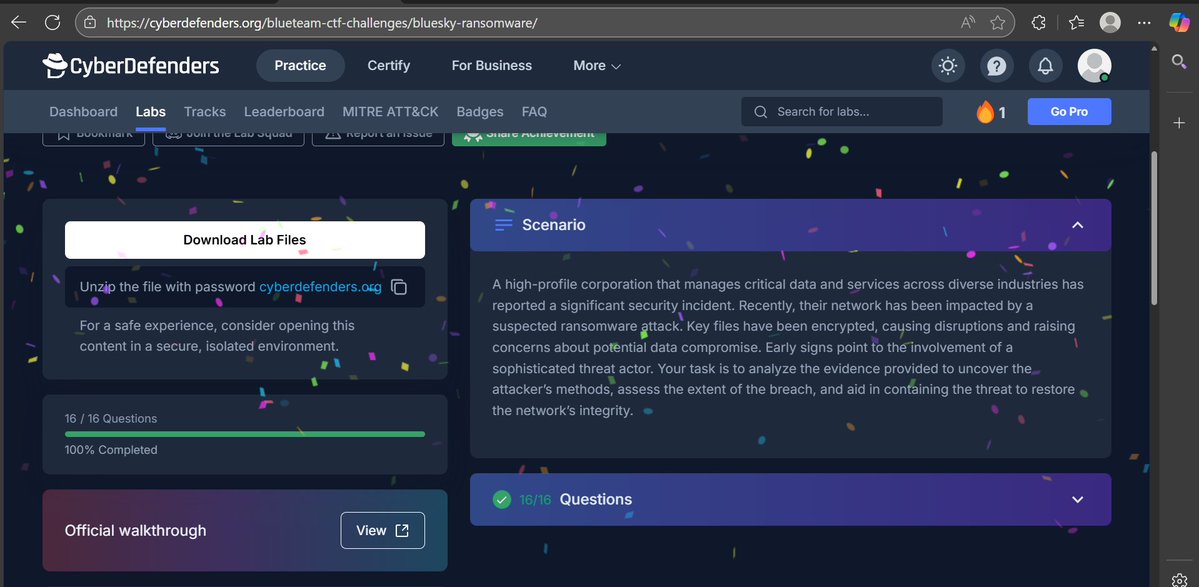Open the Favorites list icon
1199x587 pixels.
[x=1076, y=22]
